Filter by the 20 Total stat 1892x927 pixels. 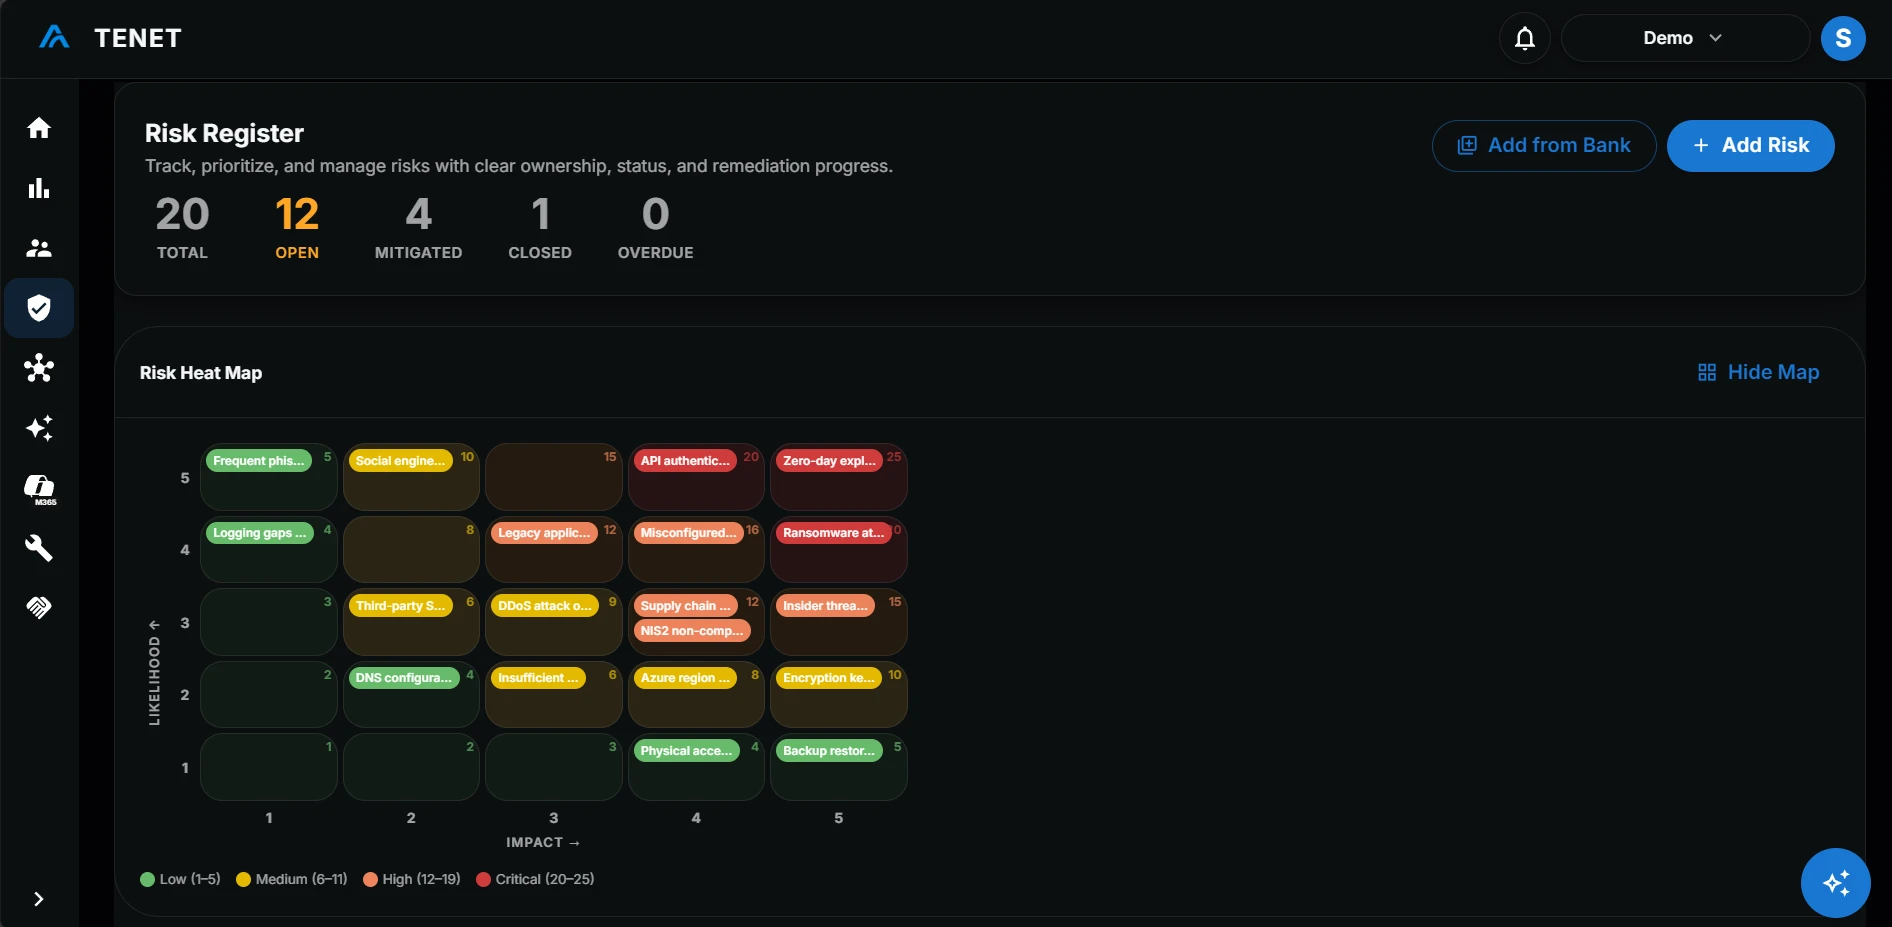[182, 228]
